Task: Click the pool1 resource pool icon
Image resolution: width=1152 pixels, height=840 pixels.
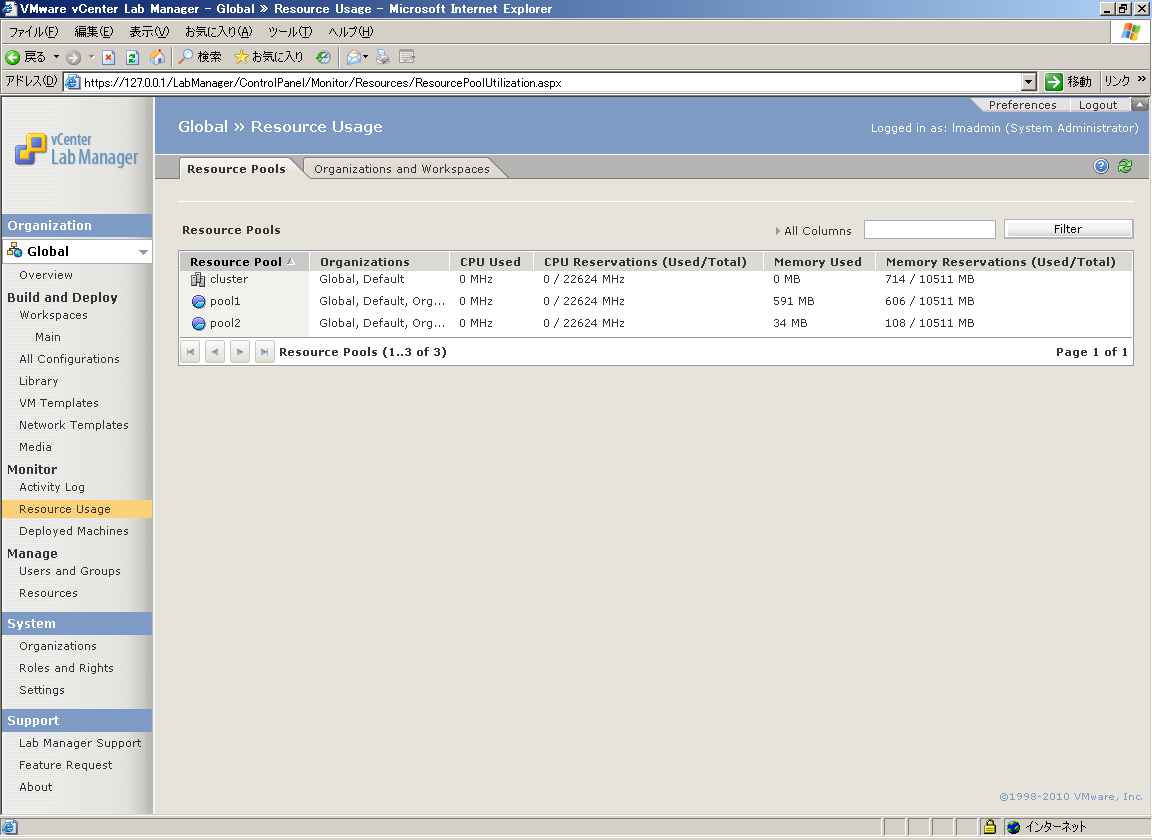Action: pyautogui.click(x=198, y=301)
